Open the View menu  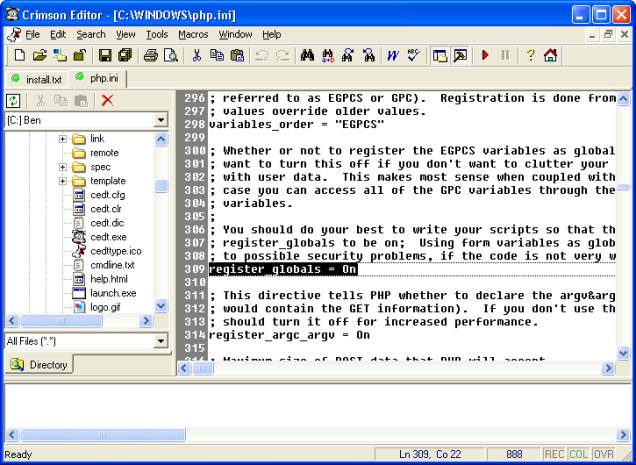point(126,35)
